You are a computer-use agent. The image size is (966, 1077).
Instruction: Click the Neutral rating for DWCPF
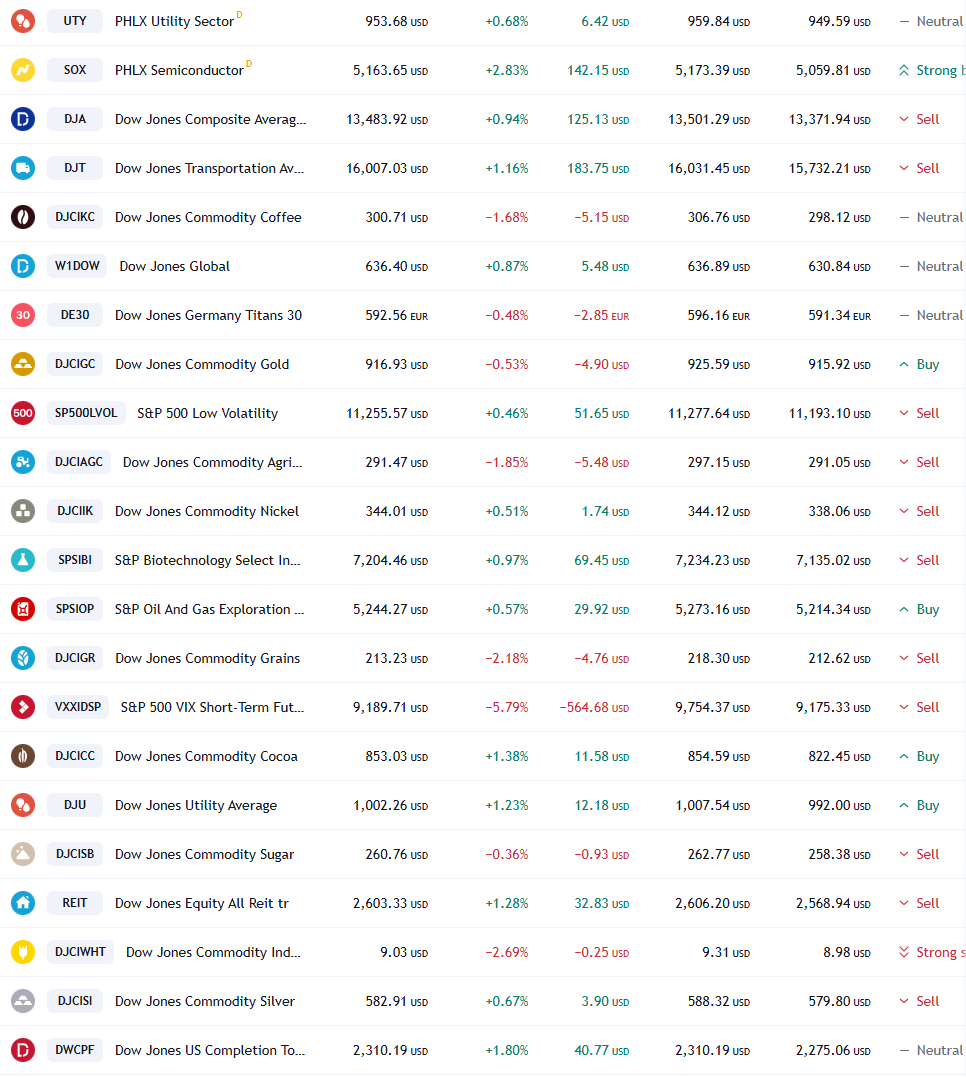pos(932,1050)
